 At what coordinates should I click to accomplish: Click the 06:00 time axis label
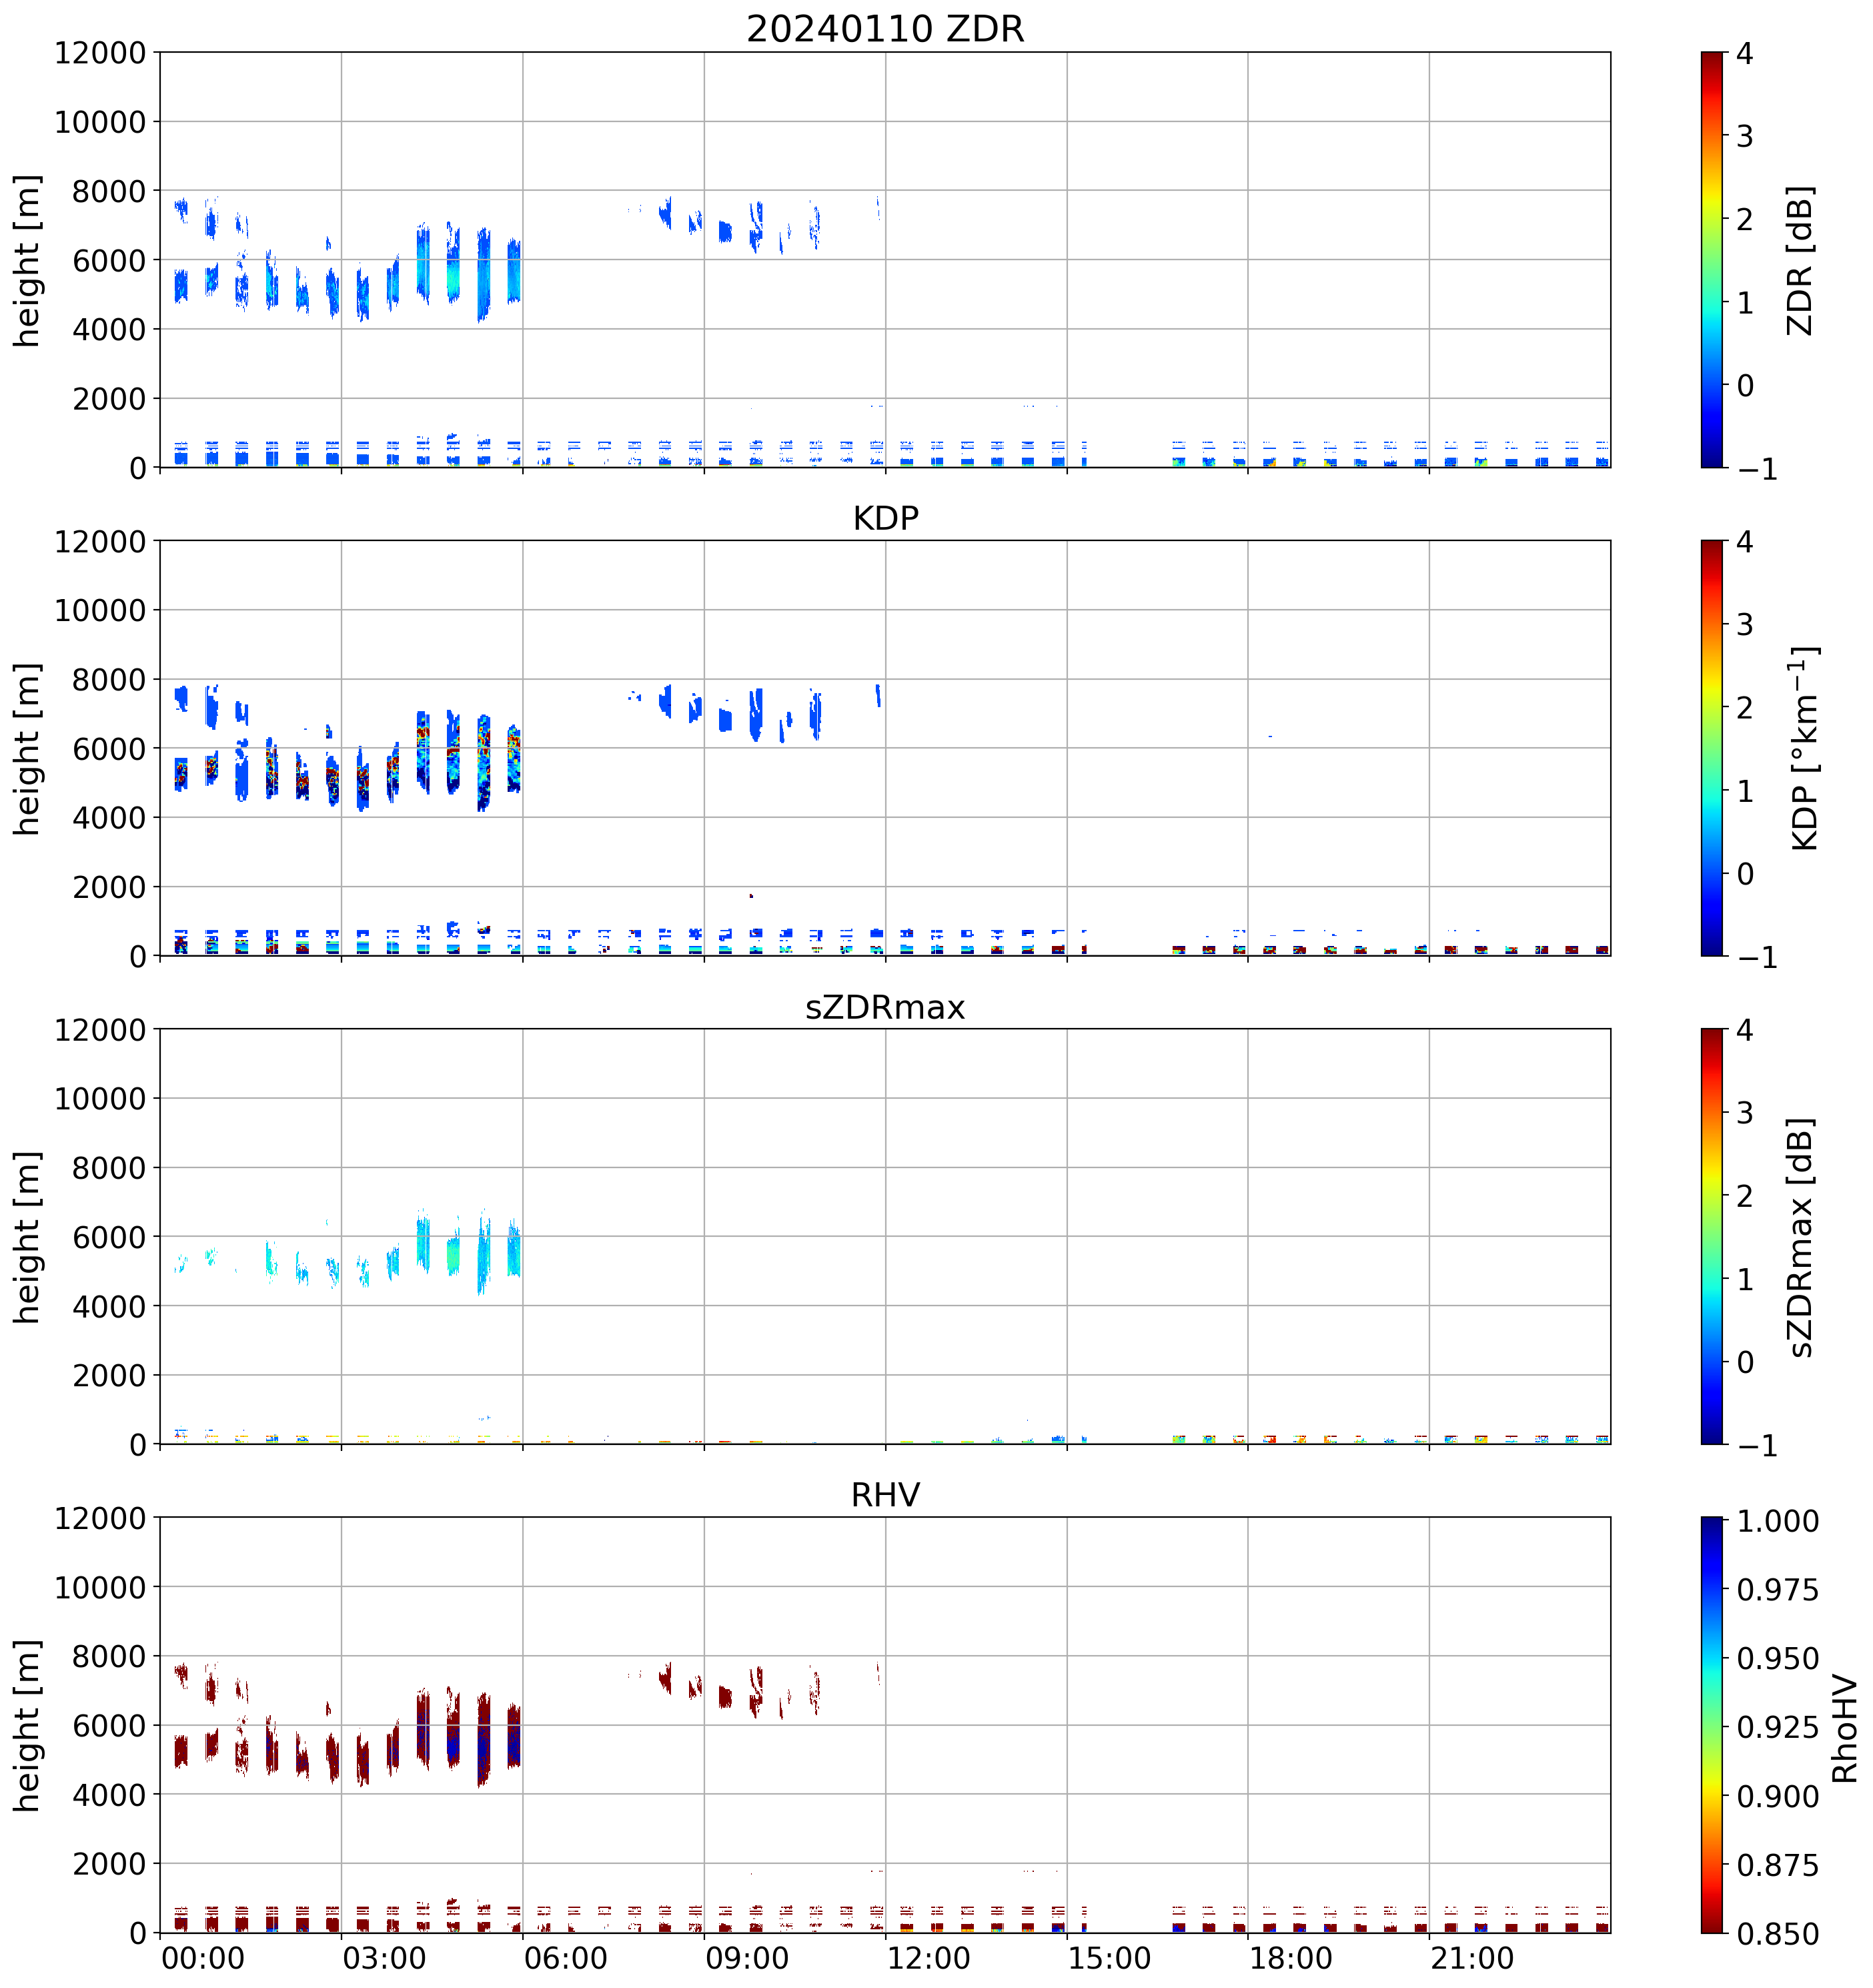click(565, 1957)
